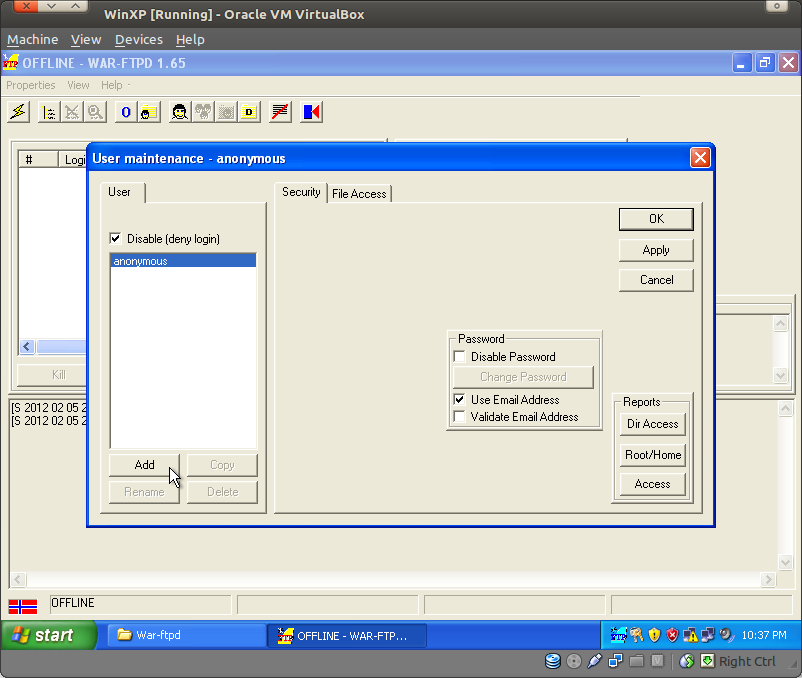
Task: Click the left arrow of the sessions list scrollbar
Action: click(x=27, y=347)
